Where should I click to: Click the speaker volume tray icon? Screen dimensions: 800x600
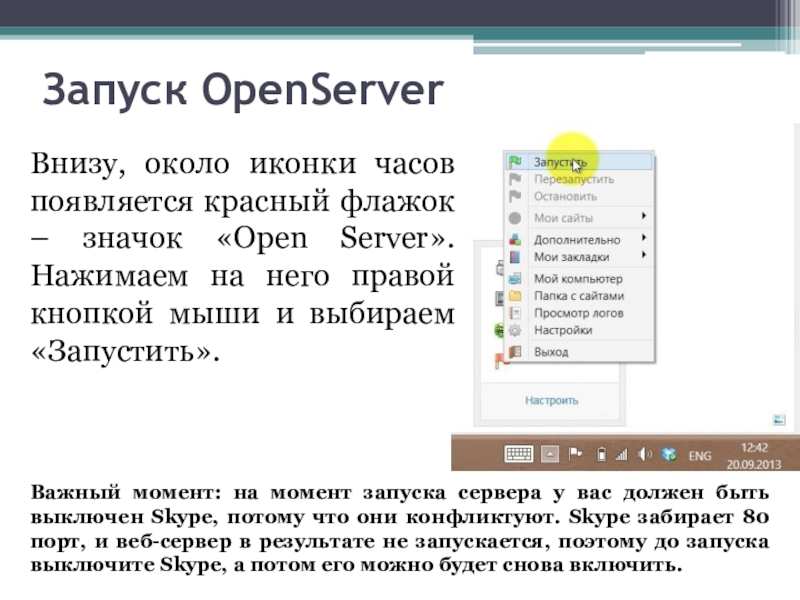(645, 455)
